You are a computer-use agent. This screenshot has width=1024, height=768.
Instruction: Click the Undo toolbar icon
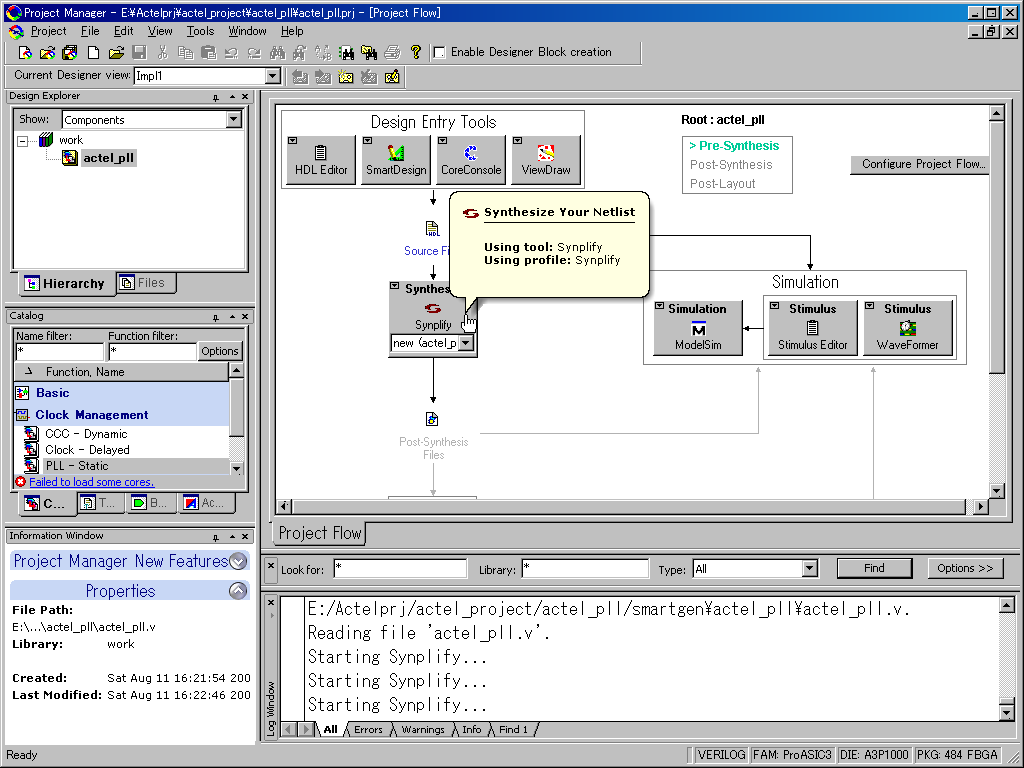[231, 52]
